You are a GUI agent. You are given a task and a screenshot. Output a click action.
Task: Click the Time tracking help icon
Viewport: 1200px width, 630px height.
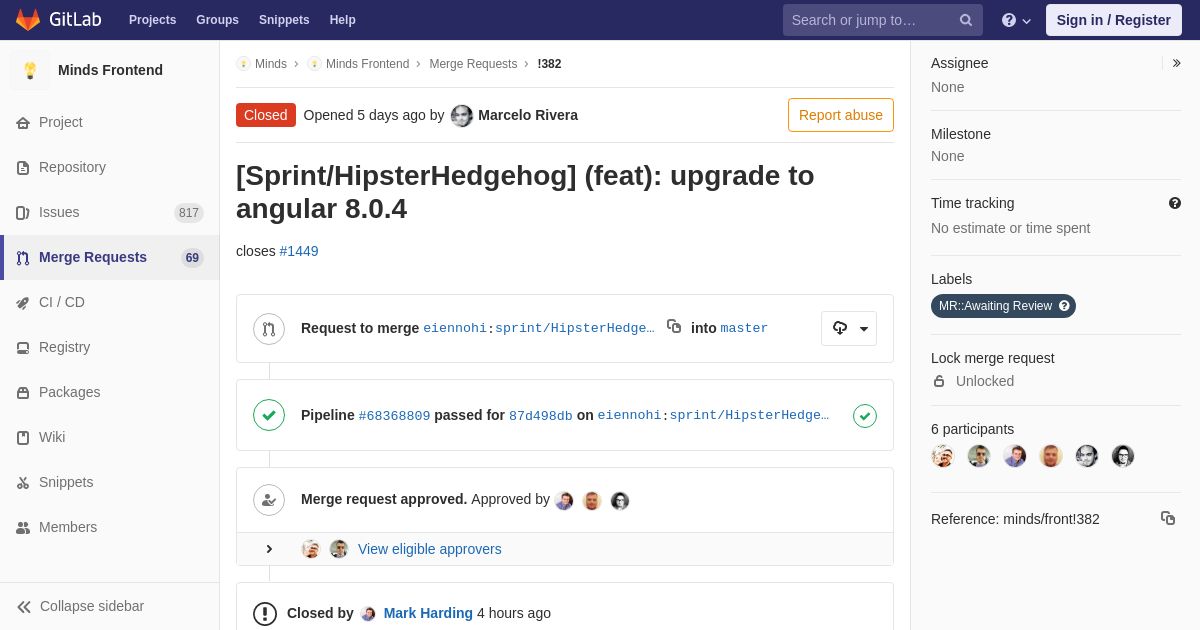tap(1175, 203)
